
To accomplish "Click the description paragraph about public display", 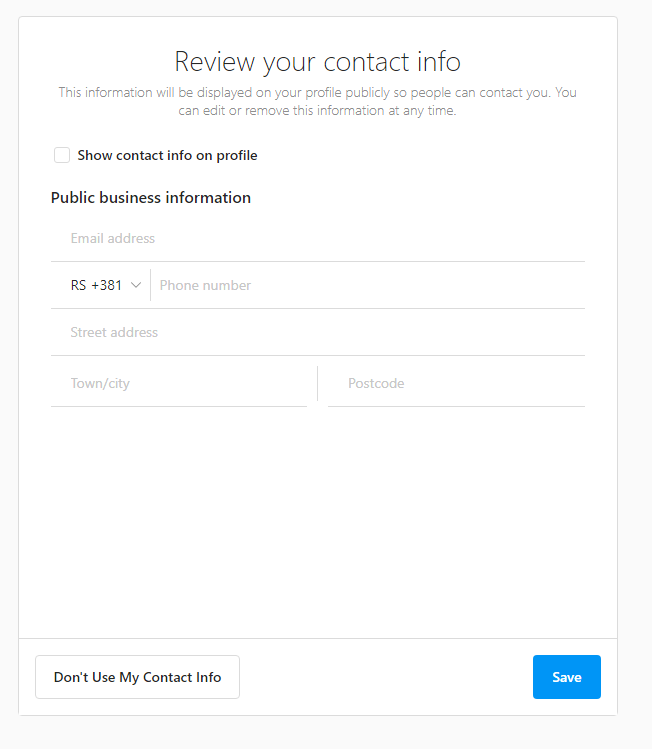I will coord(318,101).
